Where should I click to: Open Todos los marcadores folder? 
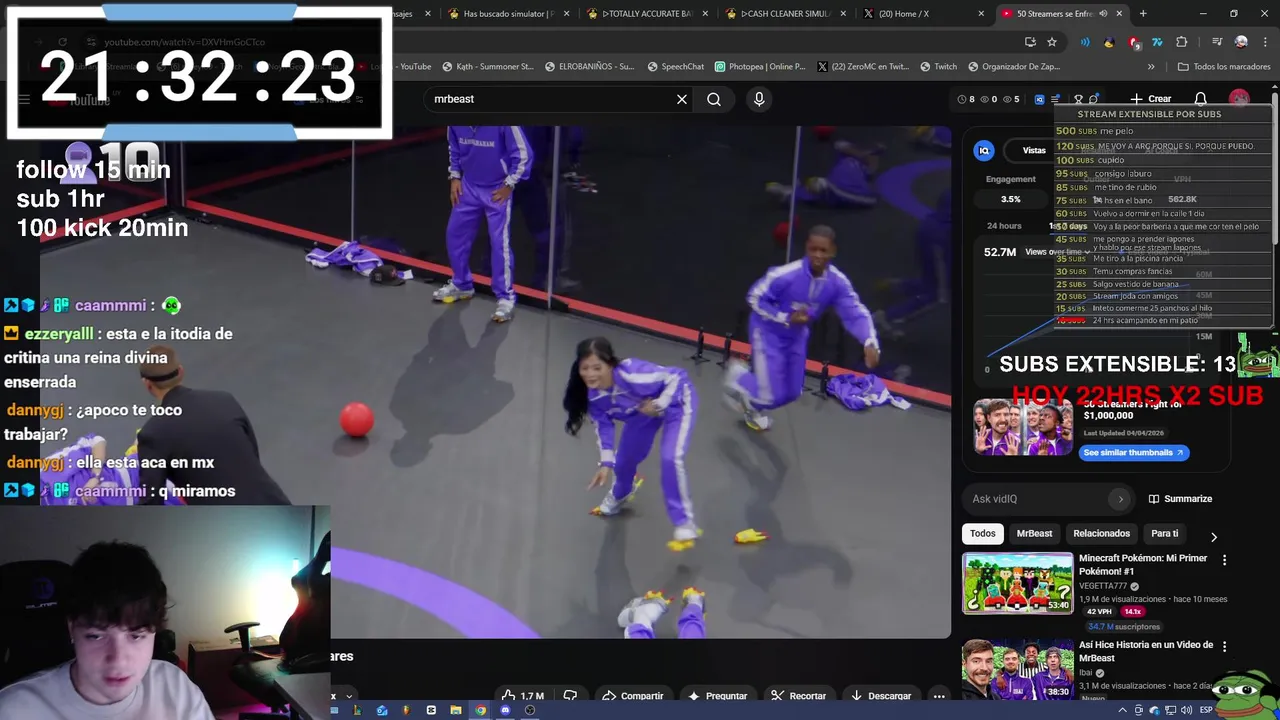1224,67
